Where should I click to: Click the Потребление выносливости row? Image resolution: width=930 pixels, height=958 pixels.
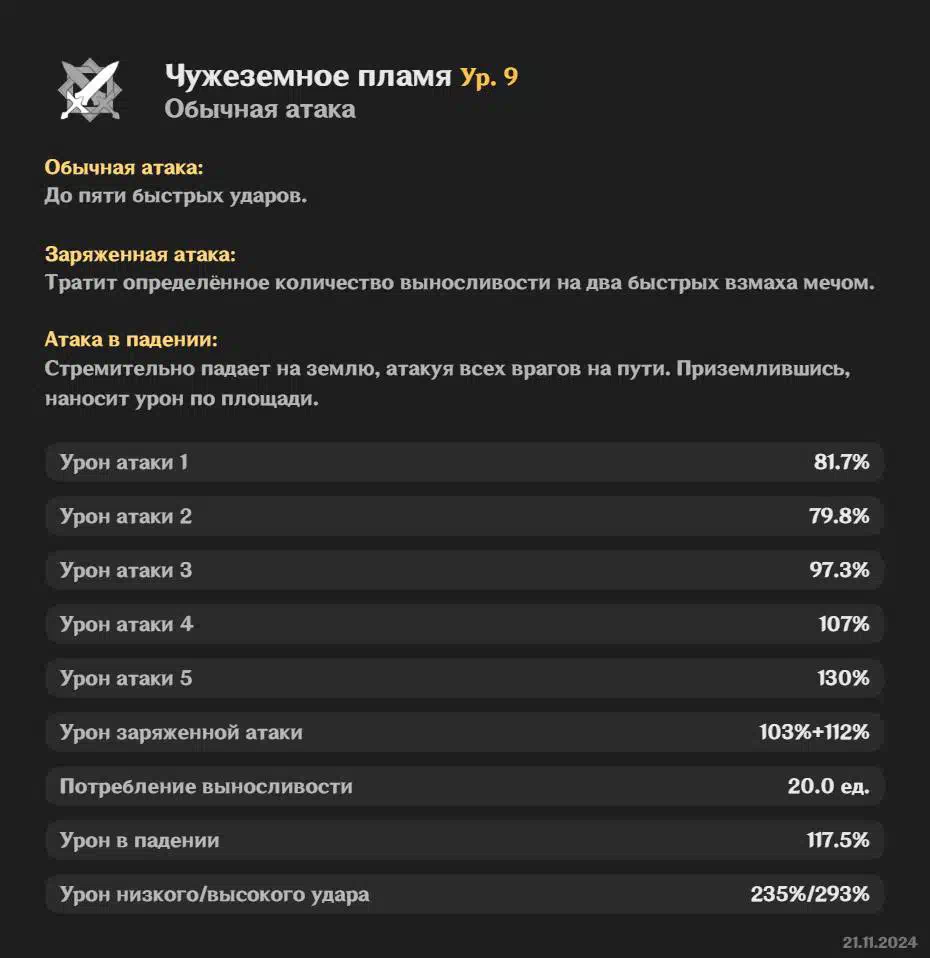click(x=464, y=786)
